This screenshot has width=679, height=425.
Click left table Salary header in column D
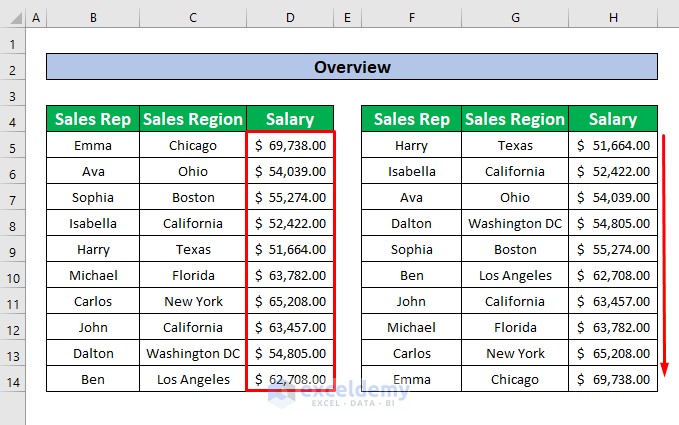[290, 119]
